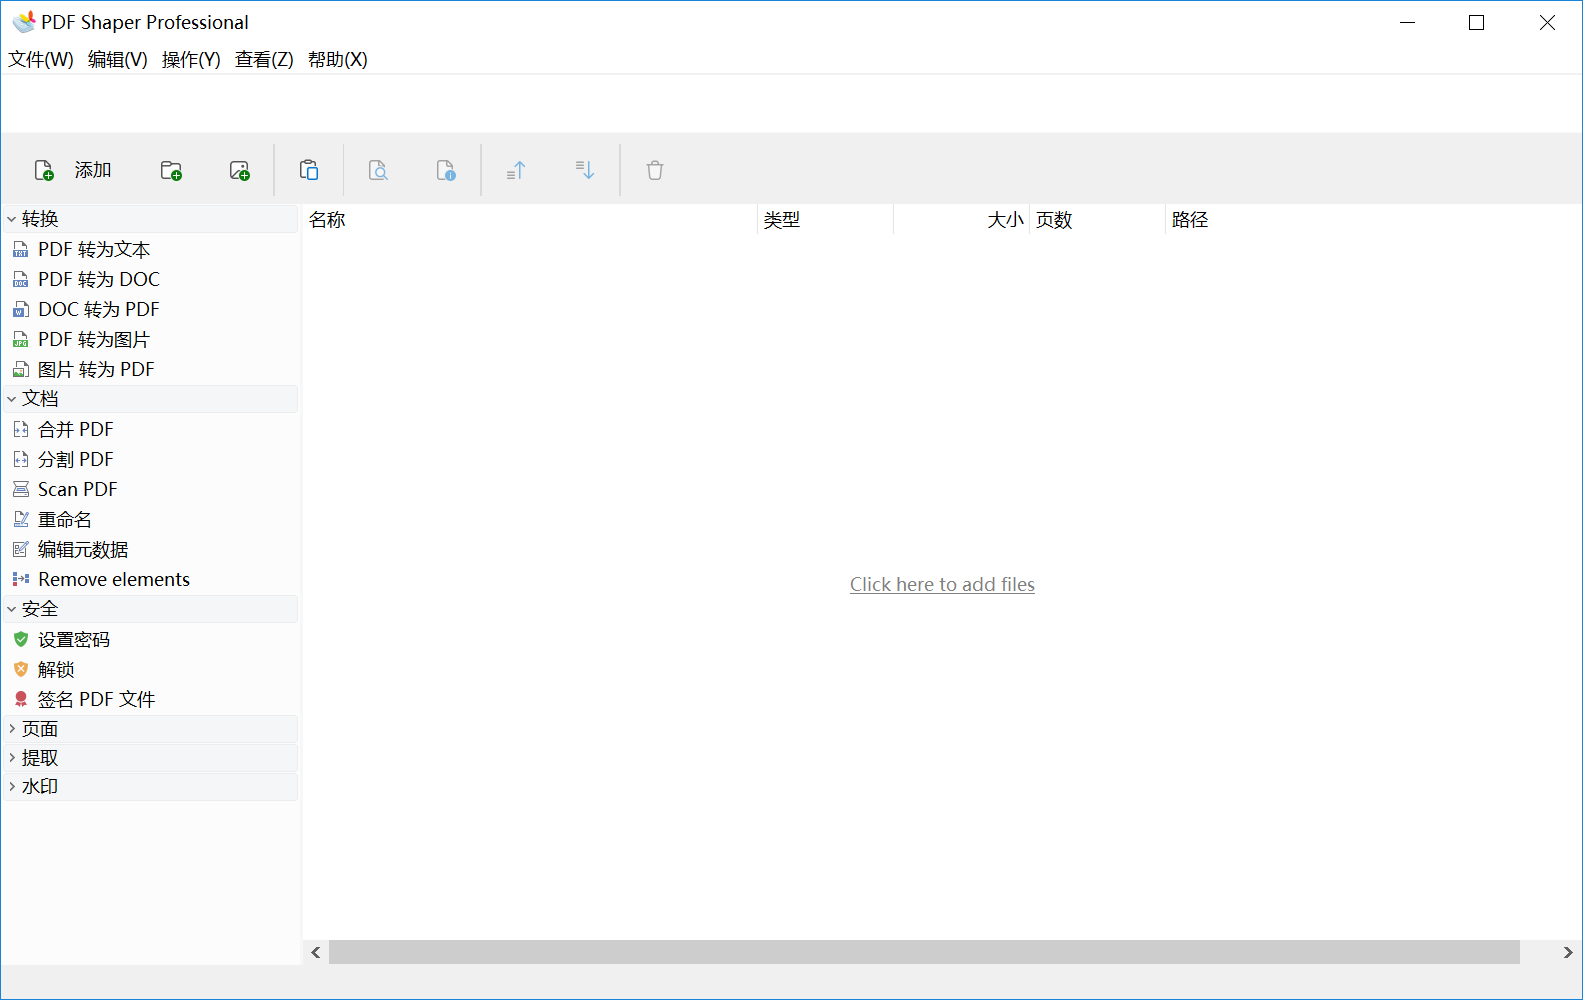Sort by the 路径 column header
This screenshot has height=1000, width=1583.
tap(1189, 220)
